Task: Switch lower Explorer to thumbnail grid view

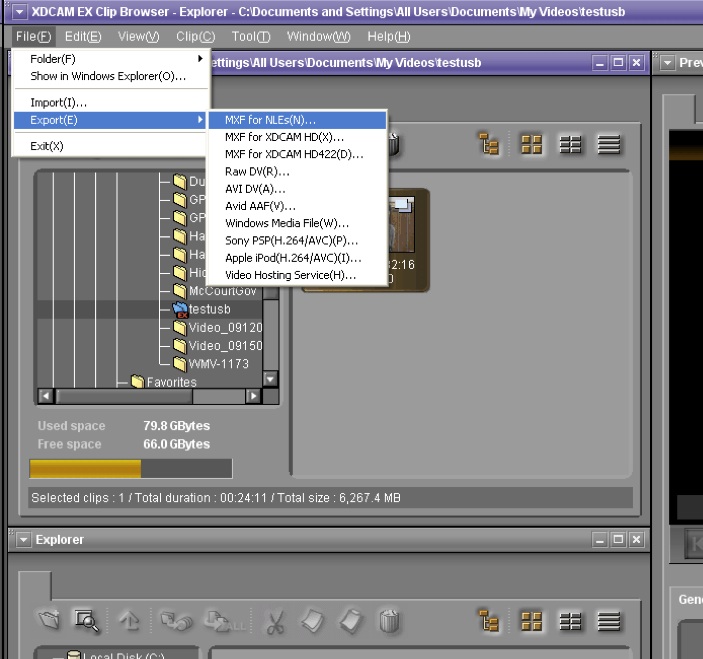Action: pos(532,621)
